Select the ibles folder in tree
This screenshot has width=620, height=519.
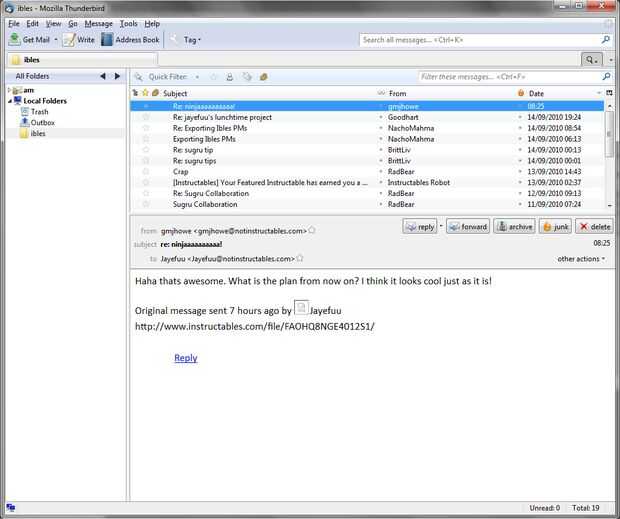38,134
